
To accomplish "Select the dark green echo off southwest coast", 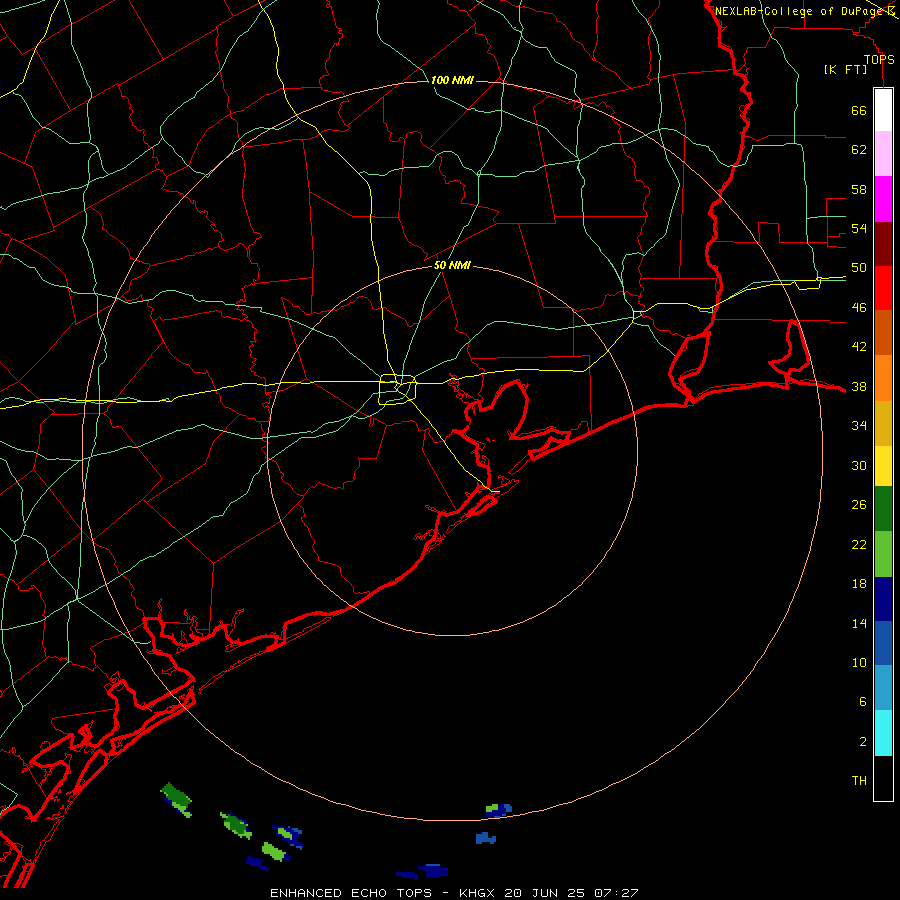I will click(176, 796).
